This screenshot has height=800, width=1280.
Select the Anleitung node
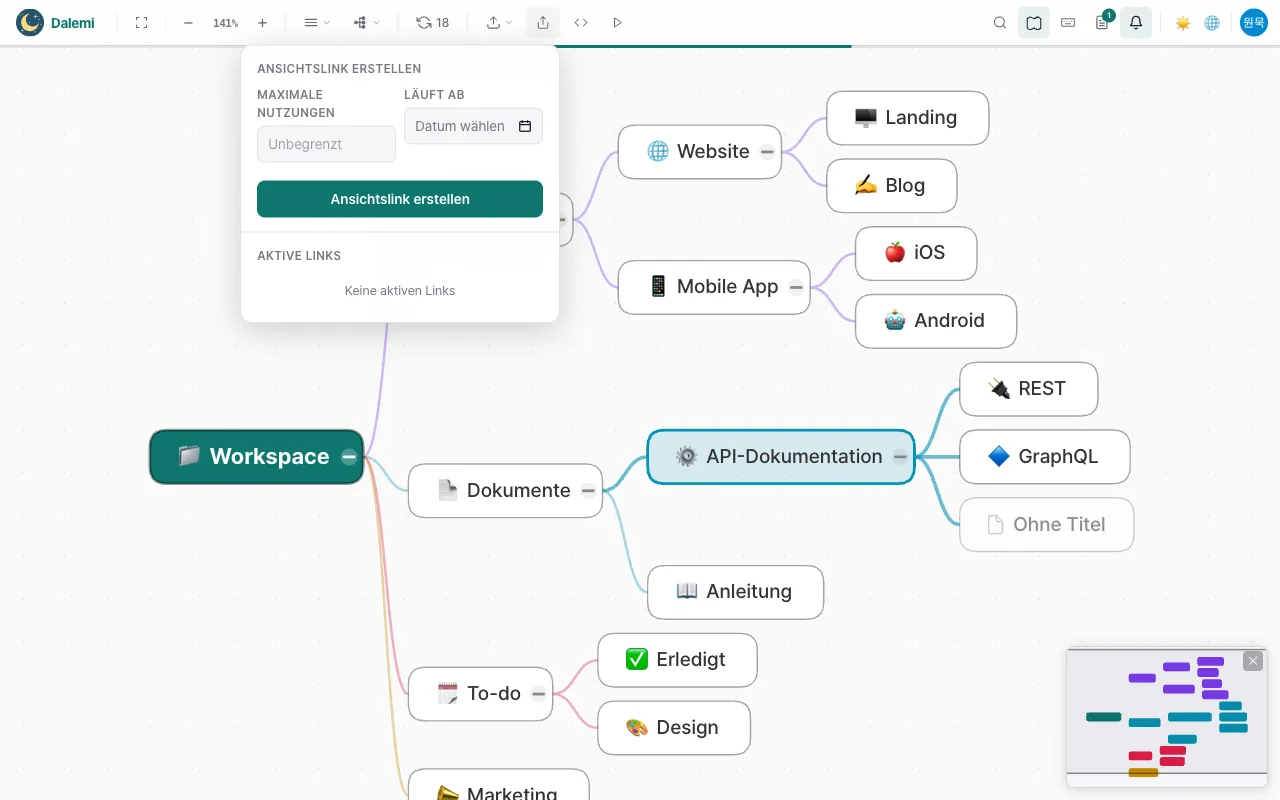tap(736, 592)
